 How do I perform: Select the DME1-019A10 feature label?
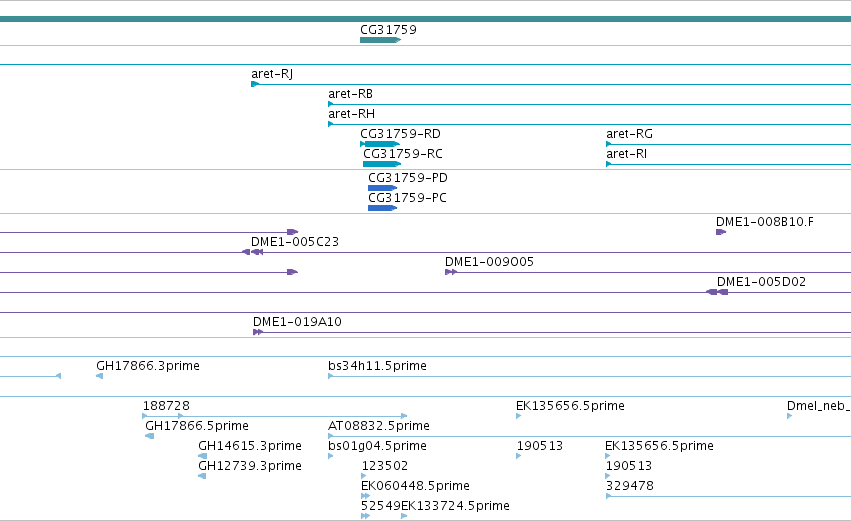tap(297, 322)
